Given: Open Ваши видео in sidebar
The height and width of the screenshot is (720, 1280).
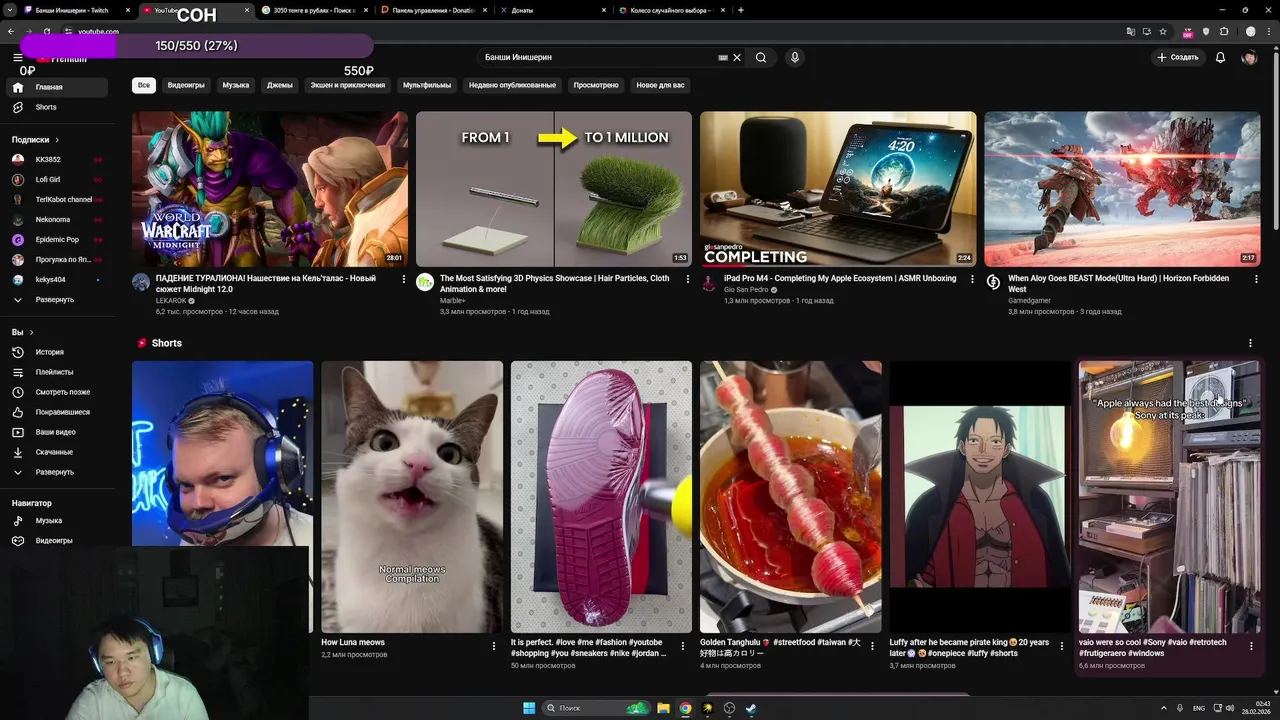Looking at the screenshot, I should (58, 432).
